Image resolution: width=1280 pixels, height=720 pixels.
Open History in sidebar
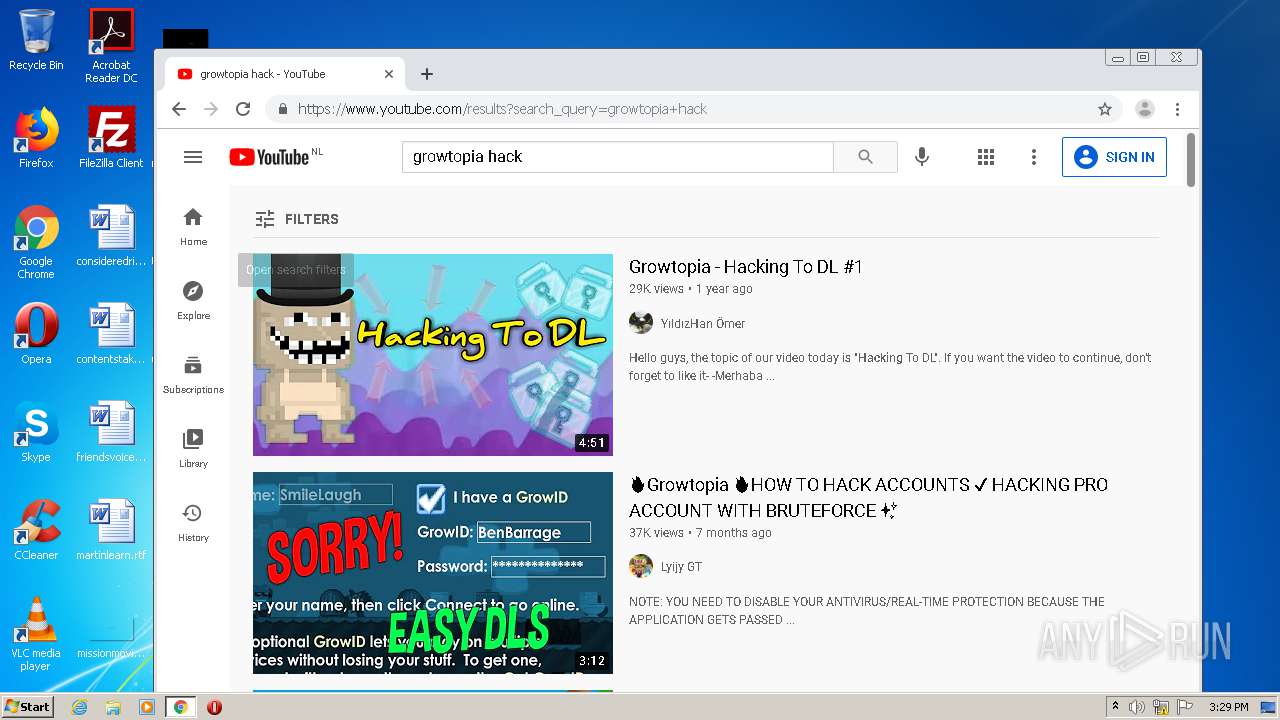[193, 523]
